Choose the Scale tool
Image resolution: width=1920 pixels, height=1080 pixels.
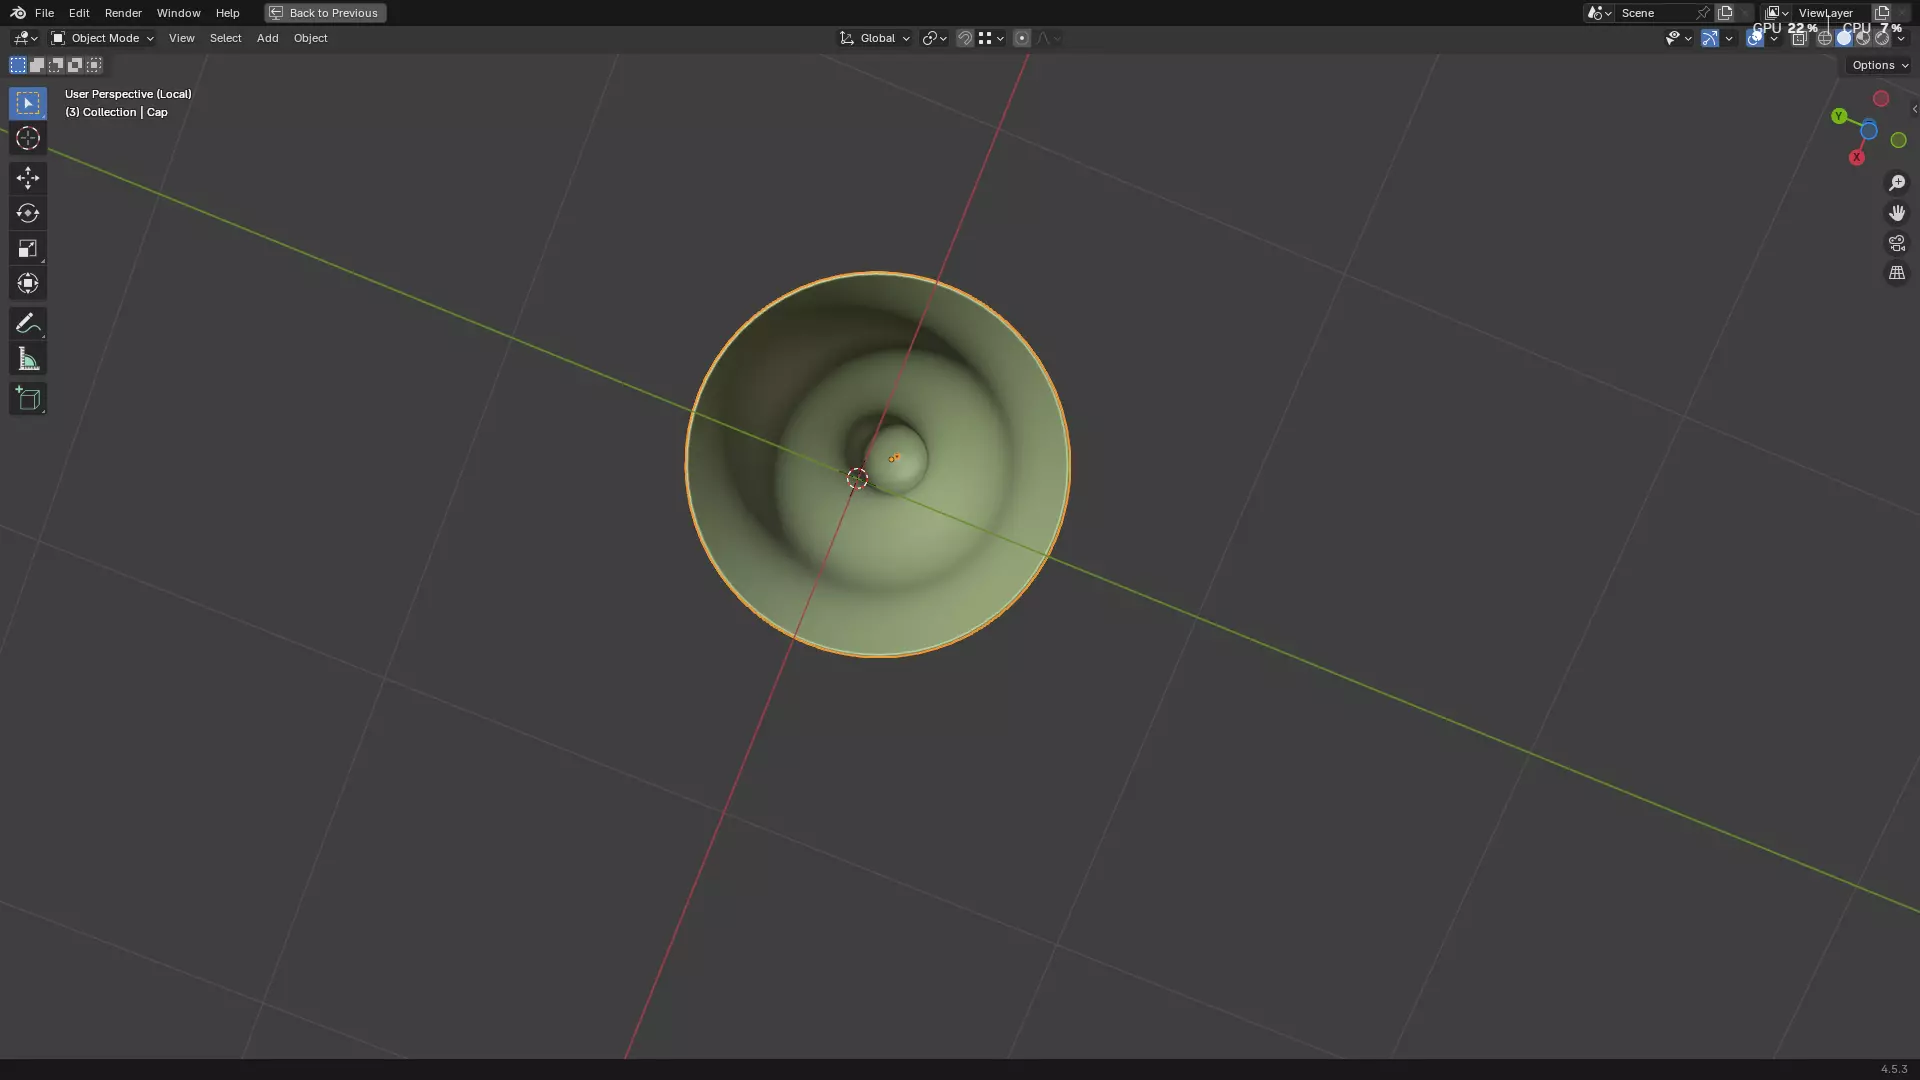click(x=27, y=248)
